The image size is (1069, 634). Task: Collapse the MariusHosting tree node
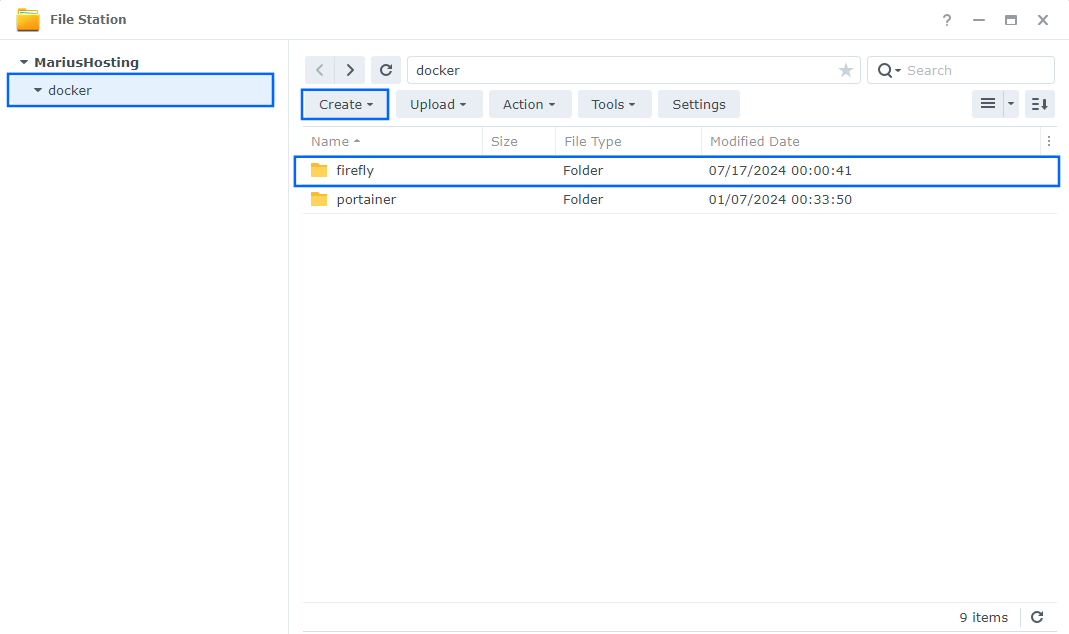(24, 62)
